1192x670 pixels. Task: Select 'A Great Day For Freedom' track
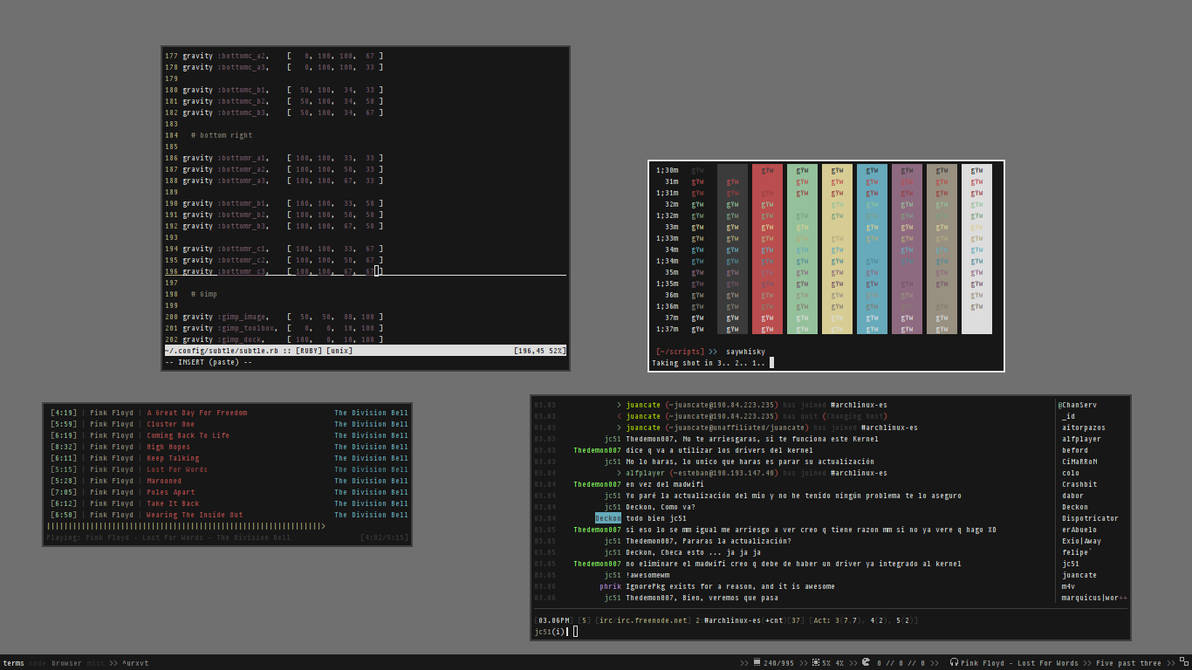point(196,413)
